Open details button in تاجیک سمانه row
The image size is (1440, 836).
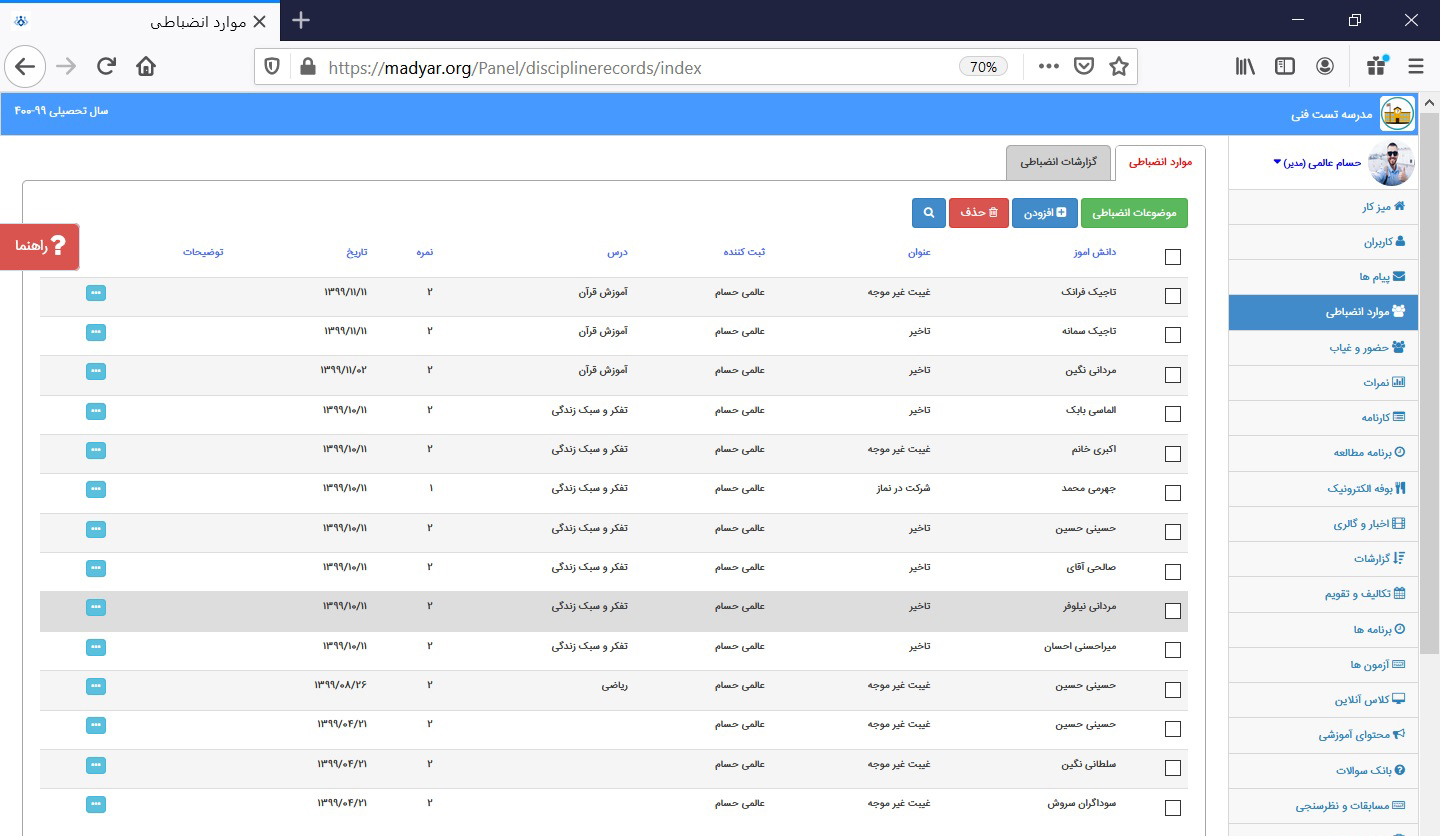(x=96, y=332)
